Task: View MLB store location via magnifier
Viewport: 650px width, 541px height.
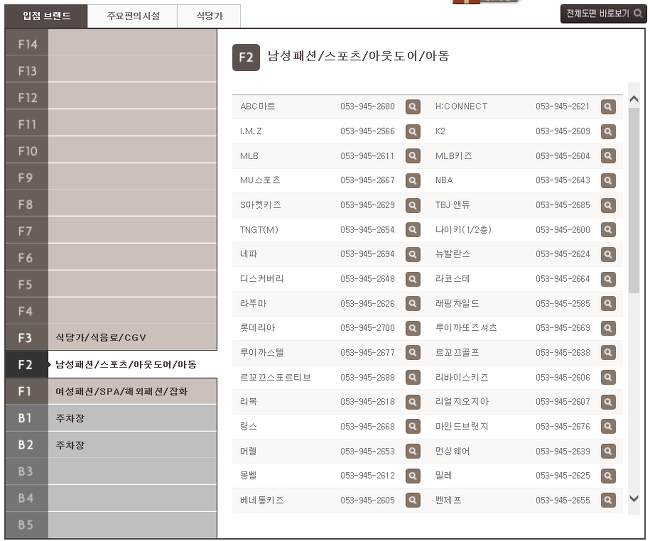Action: click(412, 156)
